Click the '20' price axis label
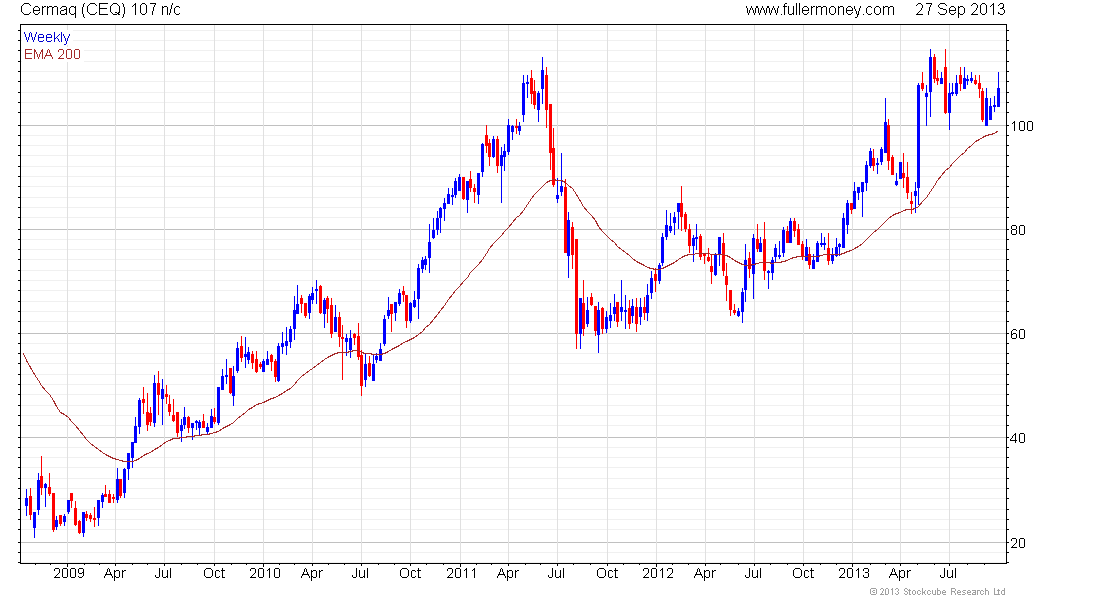1100x600 pixels. [1018, 542]
